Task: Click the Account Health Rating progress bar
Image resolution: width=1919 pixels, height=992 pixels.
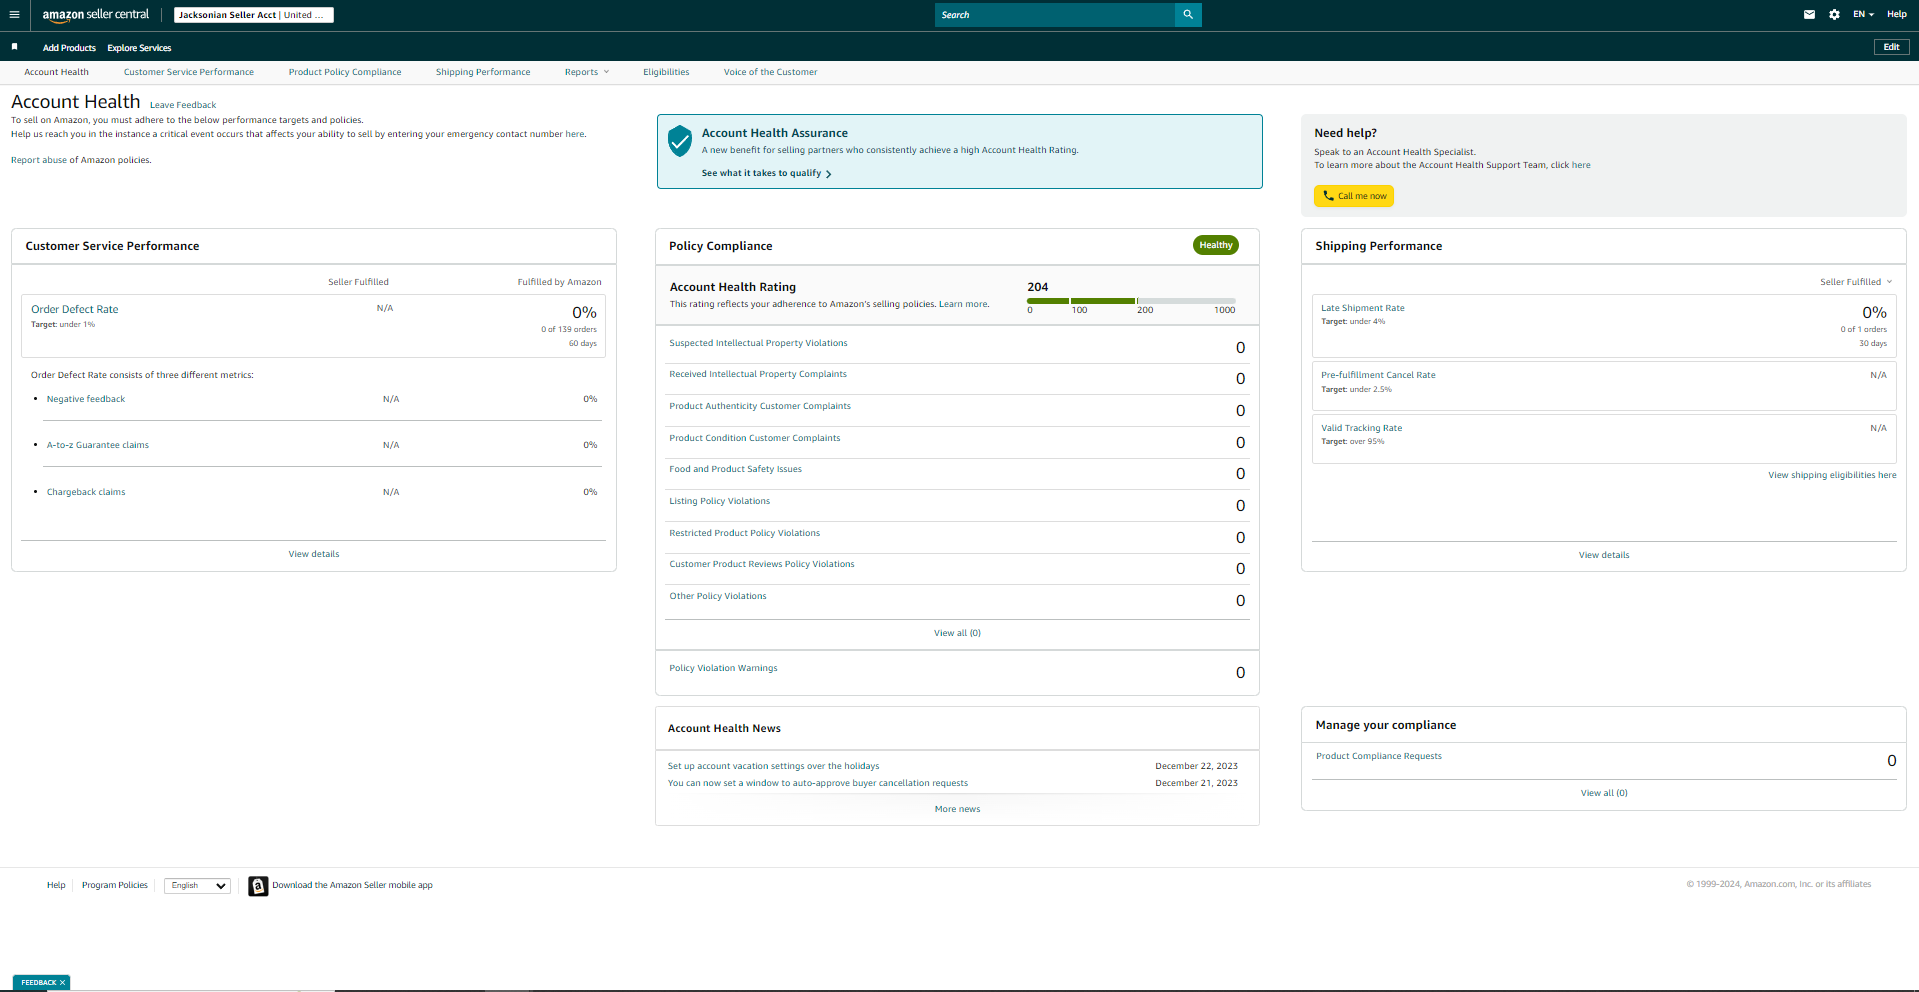Action: click(1131, 301)
